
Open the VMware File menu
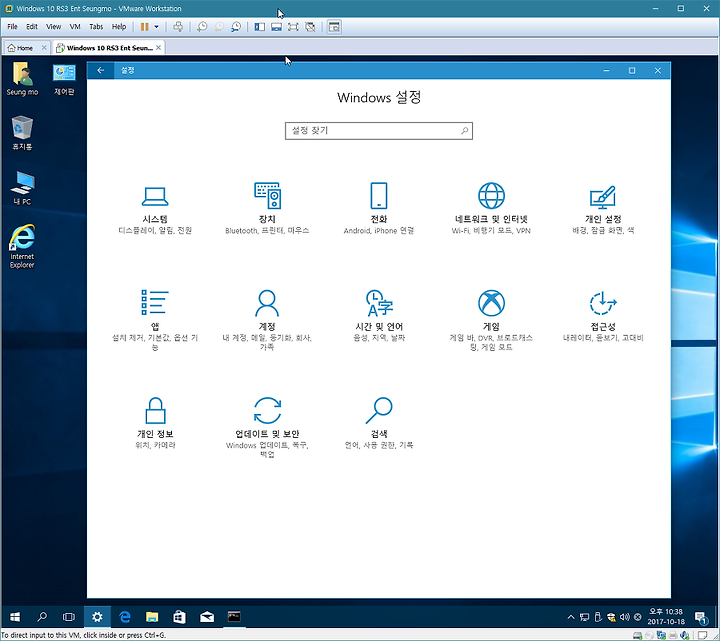(12, 27)
